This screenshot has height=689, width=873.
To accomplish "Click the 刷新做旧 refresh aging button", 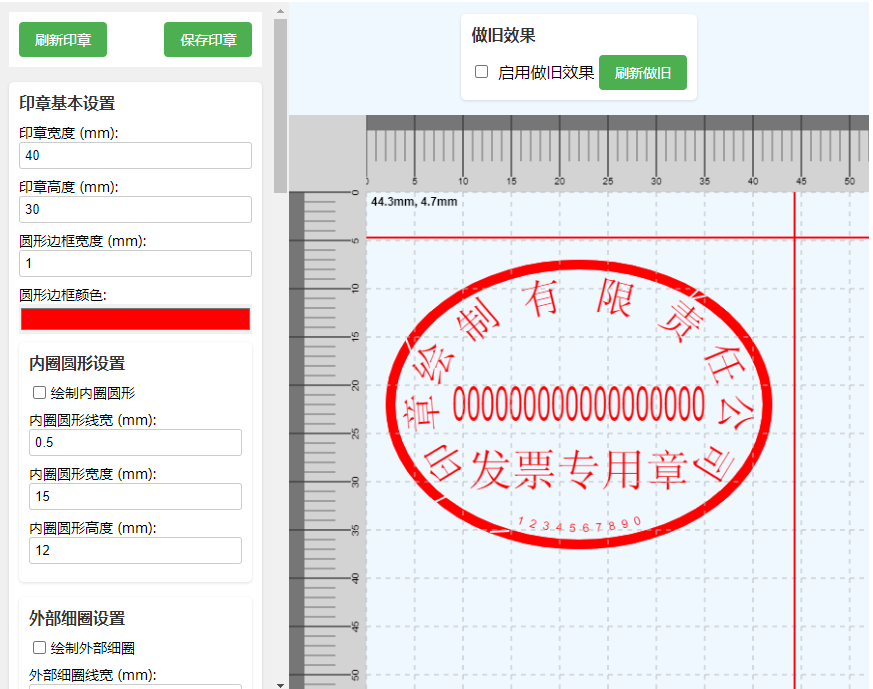I will click(x=642, y=72).
